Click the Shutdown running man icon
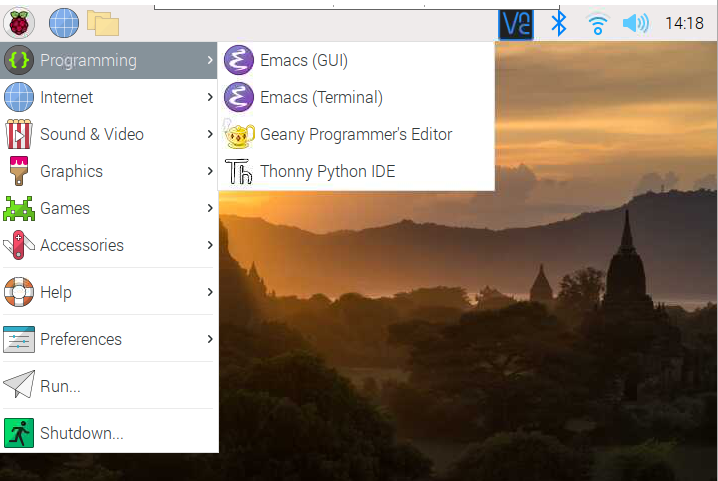Screen dimensions: 718x481 19,433
